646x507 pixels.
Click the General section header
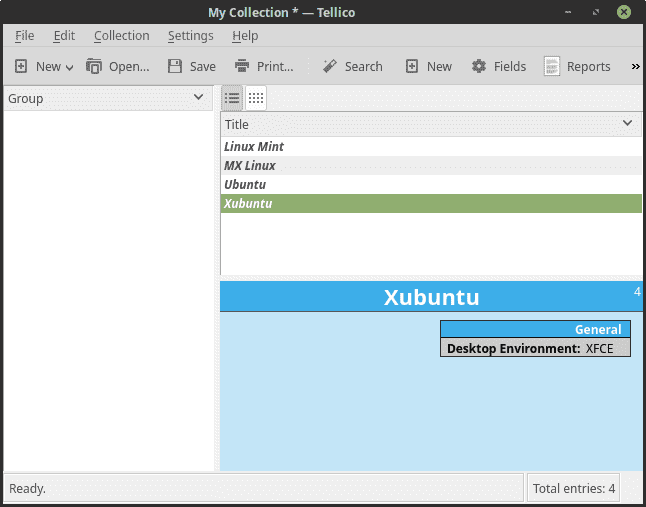click(535, 329)
